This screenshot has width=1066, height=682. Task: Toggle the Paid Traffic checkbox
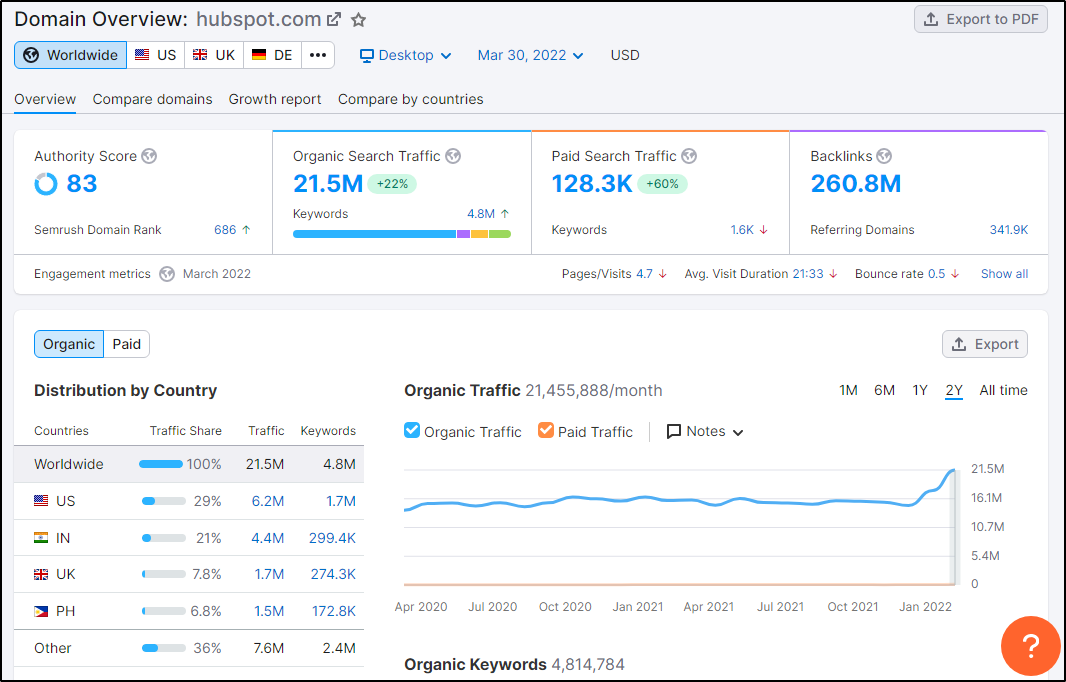point(546,431)
